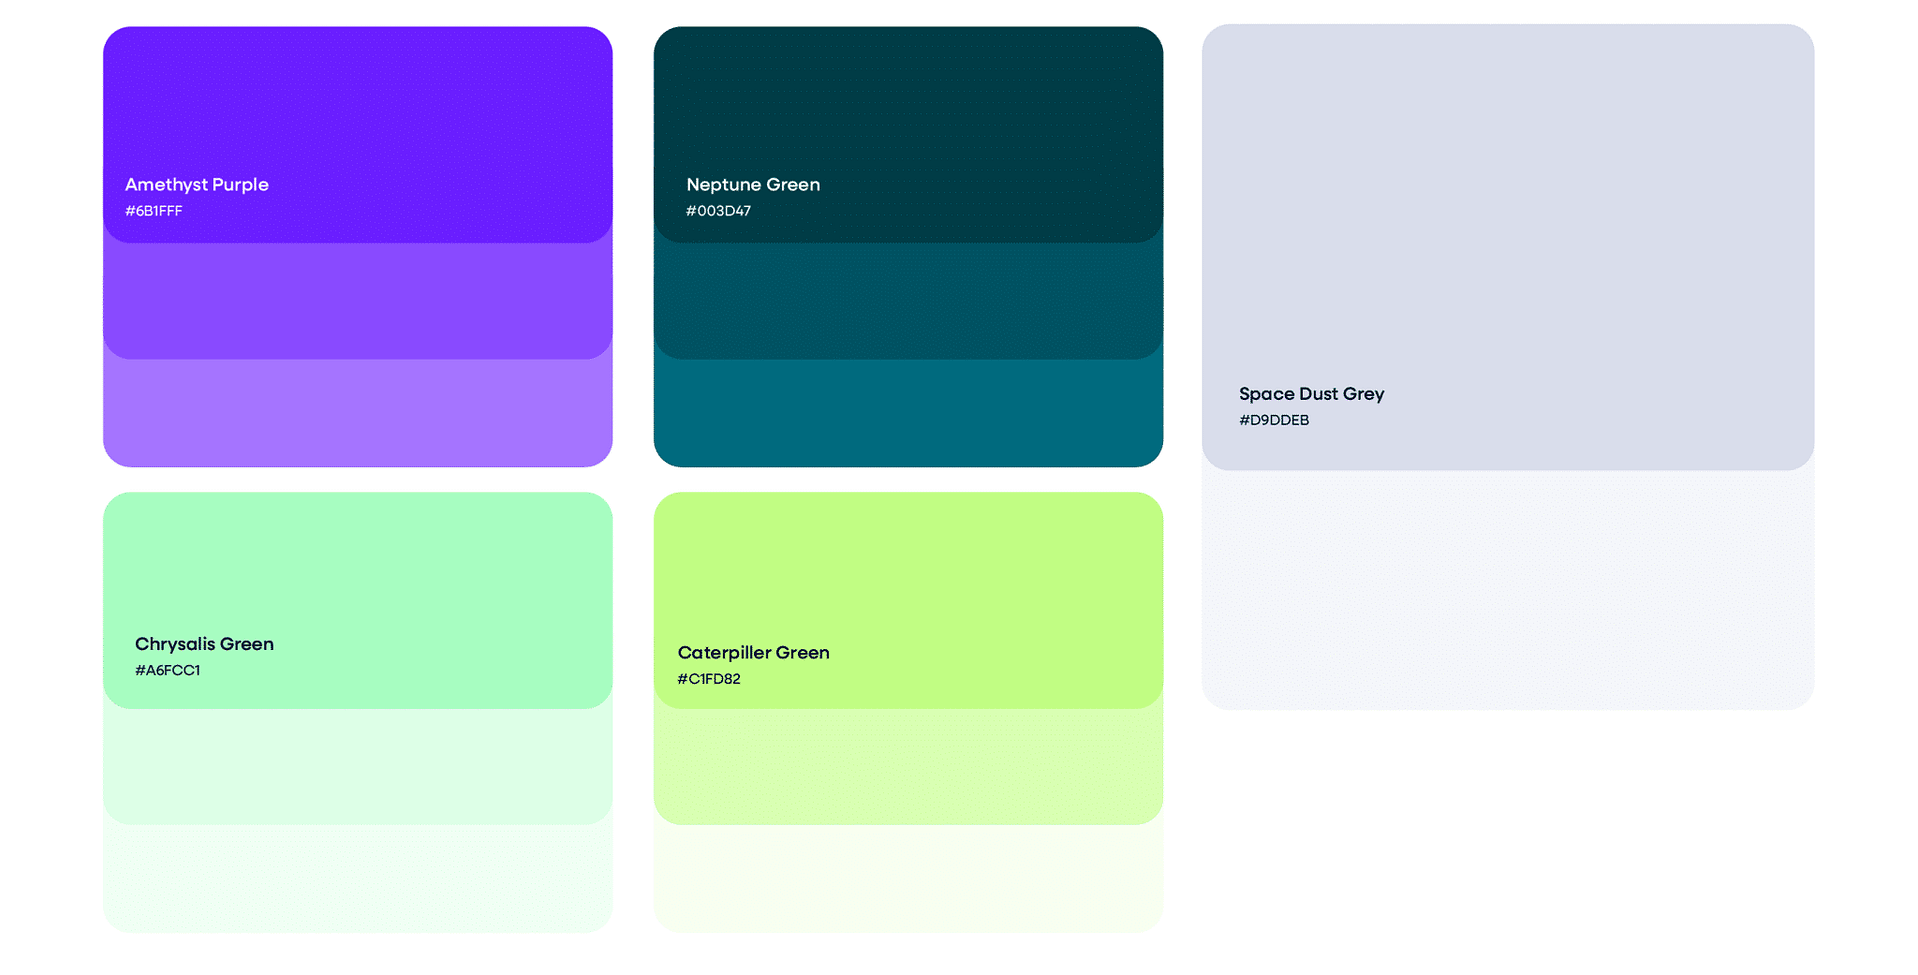Click the mid teal tint below Neptune Green
The width and height of the screenshot is (1918, 975).
click(908, 301)
